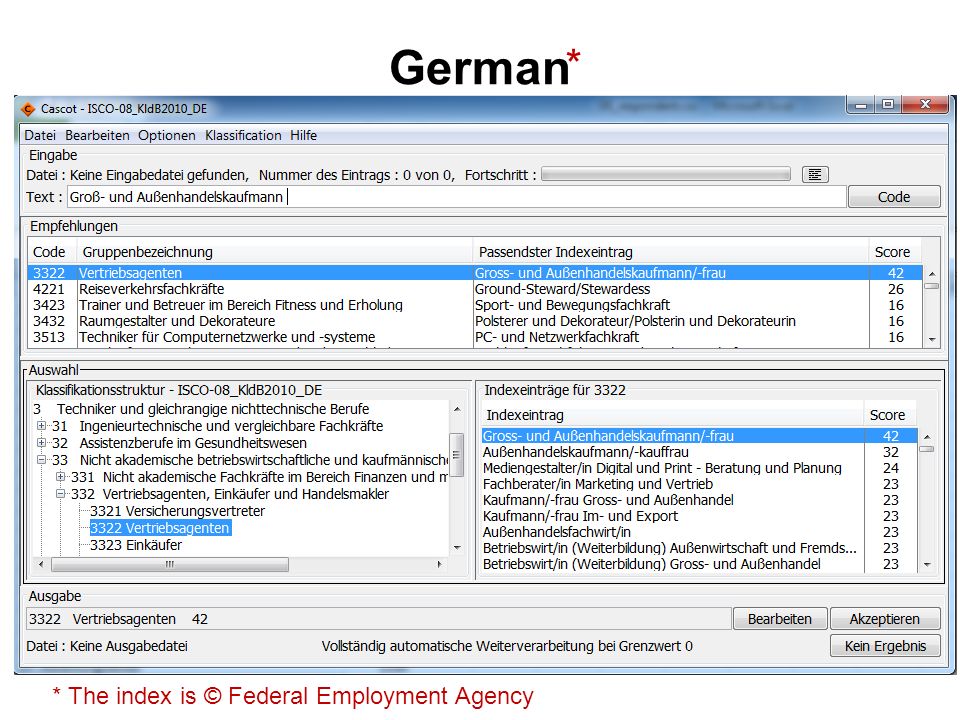The width and height of the screenshot is (960, 720).
Task: Select index entry Außenhandelskaufmann/-kauffrau
Action: pyautogui.click(x=699, y=452)
